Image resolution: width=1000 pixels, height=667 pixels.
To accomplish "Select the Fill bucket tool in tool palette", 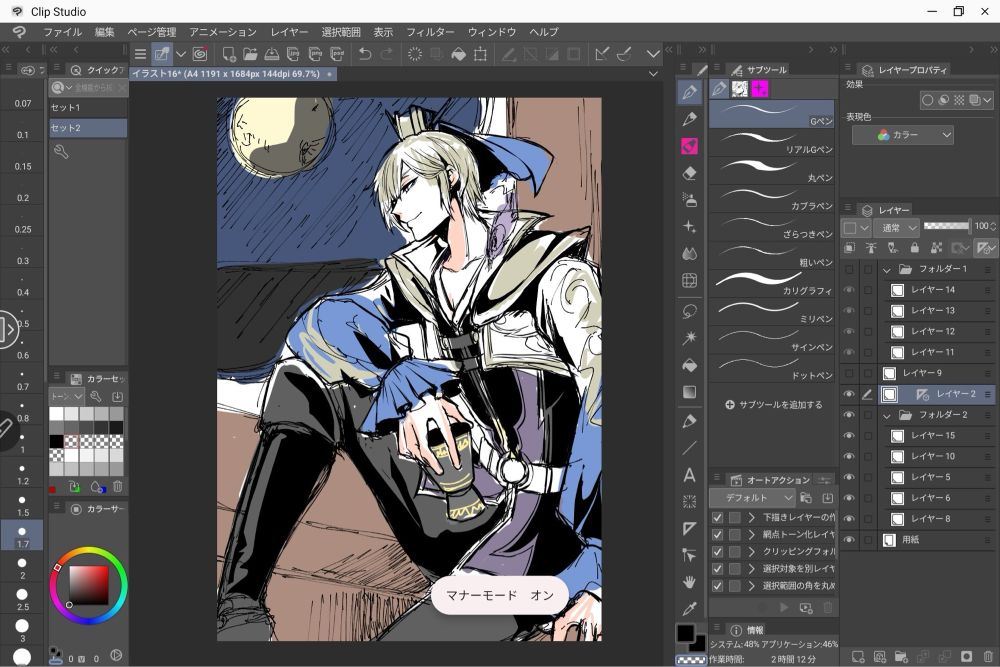I will pos(689,365).
